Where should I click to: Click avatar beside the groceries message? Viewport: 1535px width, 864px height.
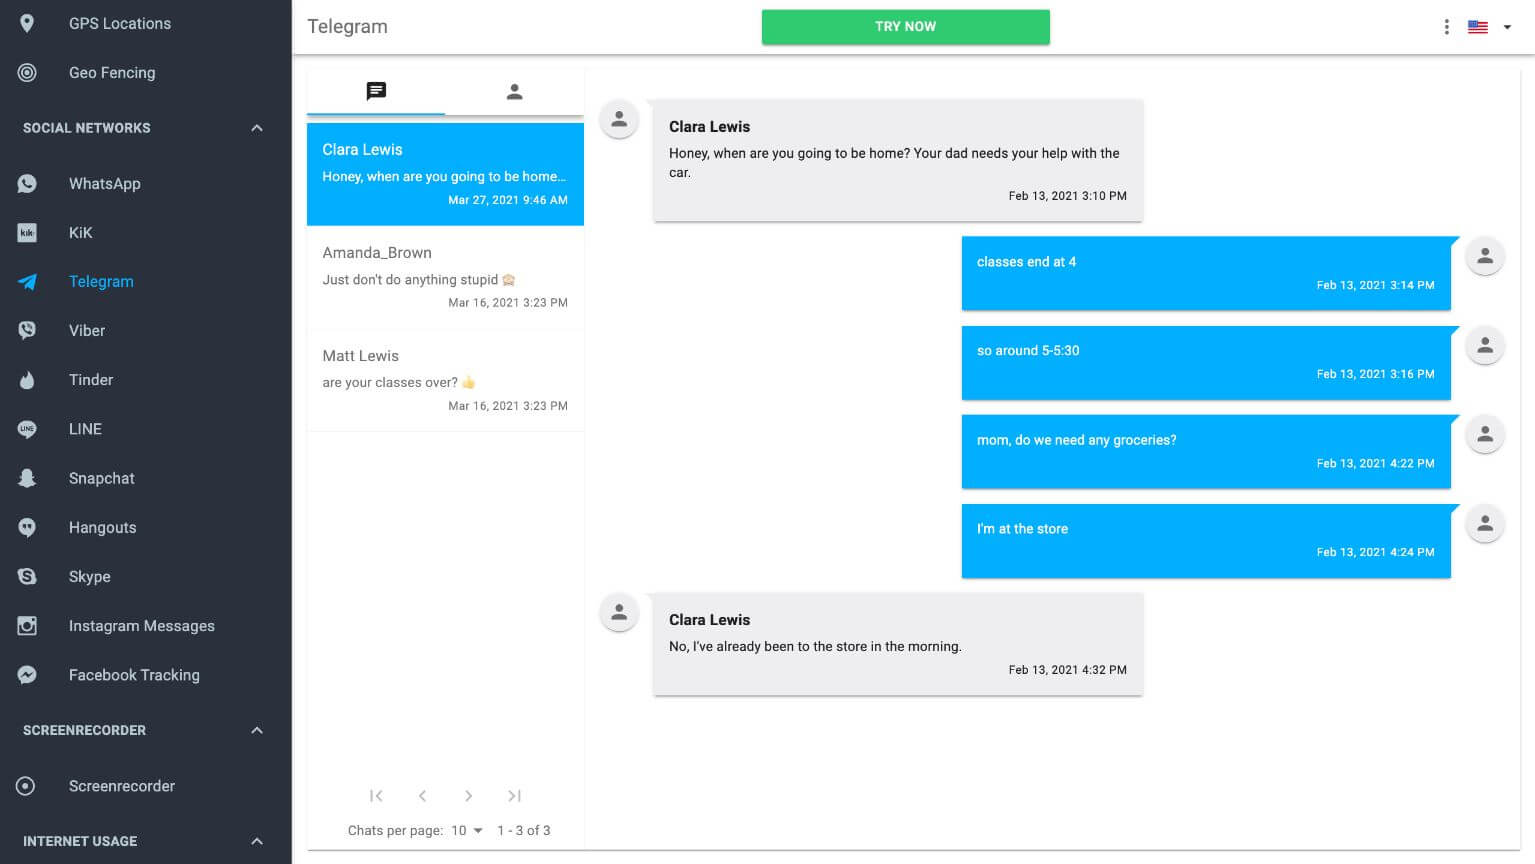pos(1485,434)
